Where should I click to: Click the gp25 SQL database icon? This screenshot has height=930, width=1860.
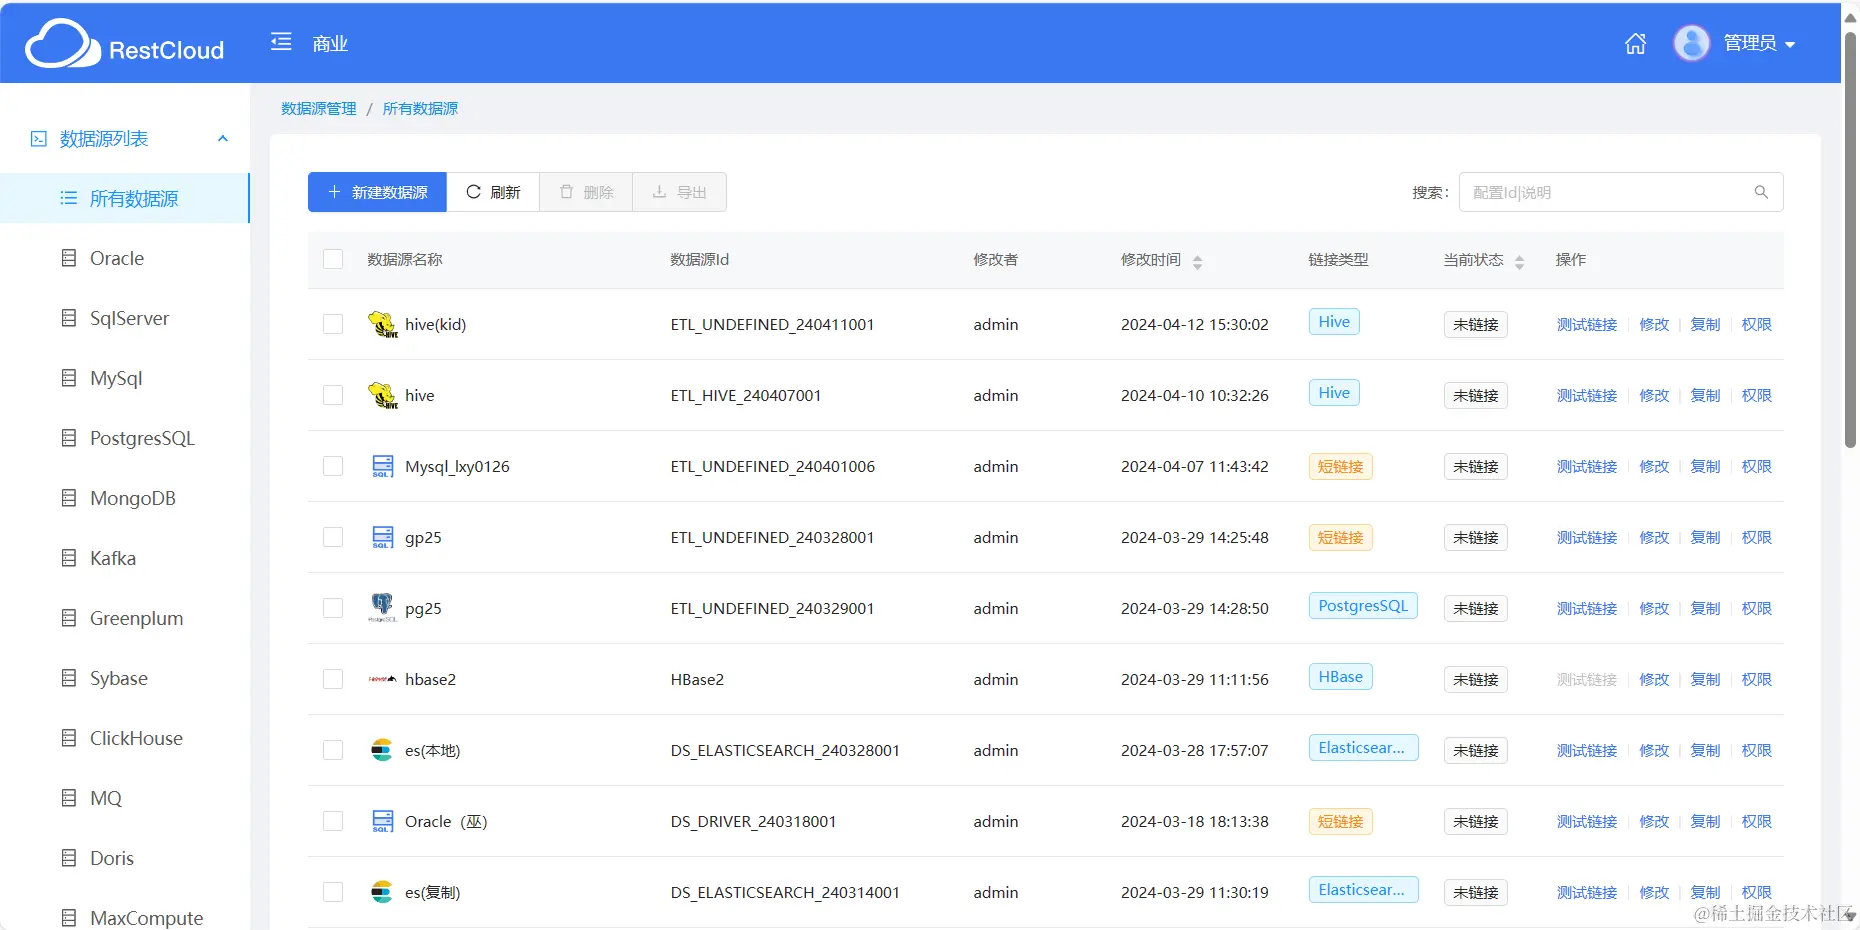pyautogui.click(x=382, y=537)
